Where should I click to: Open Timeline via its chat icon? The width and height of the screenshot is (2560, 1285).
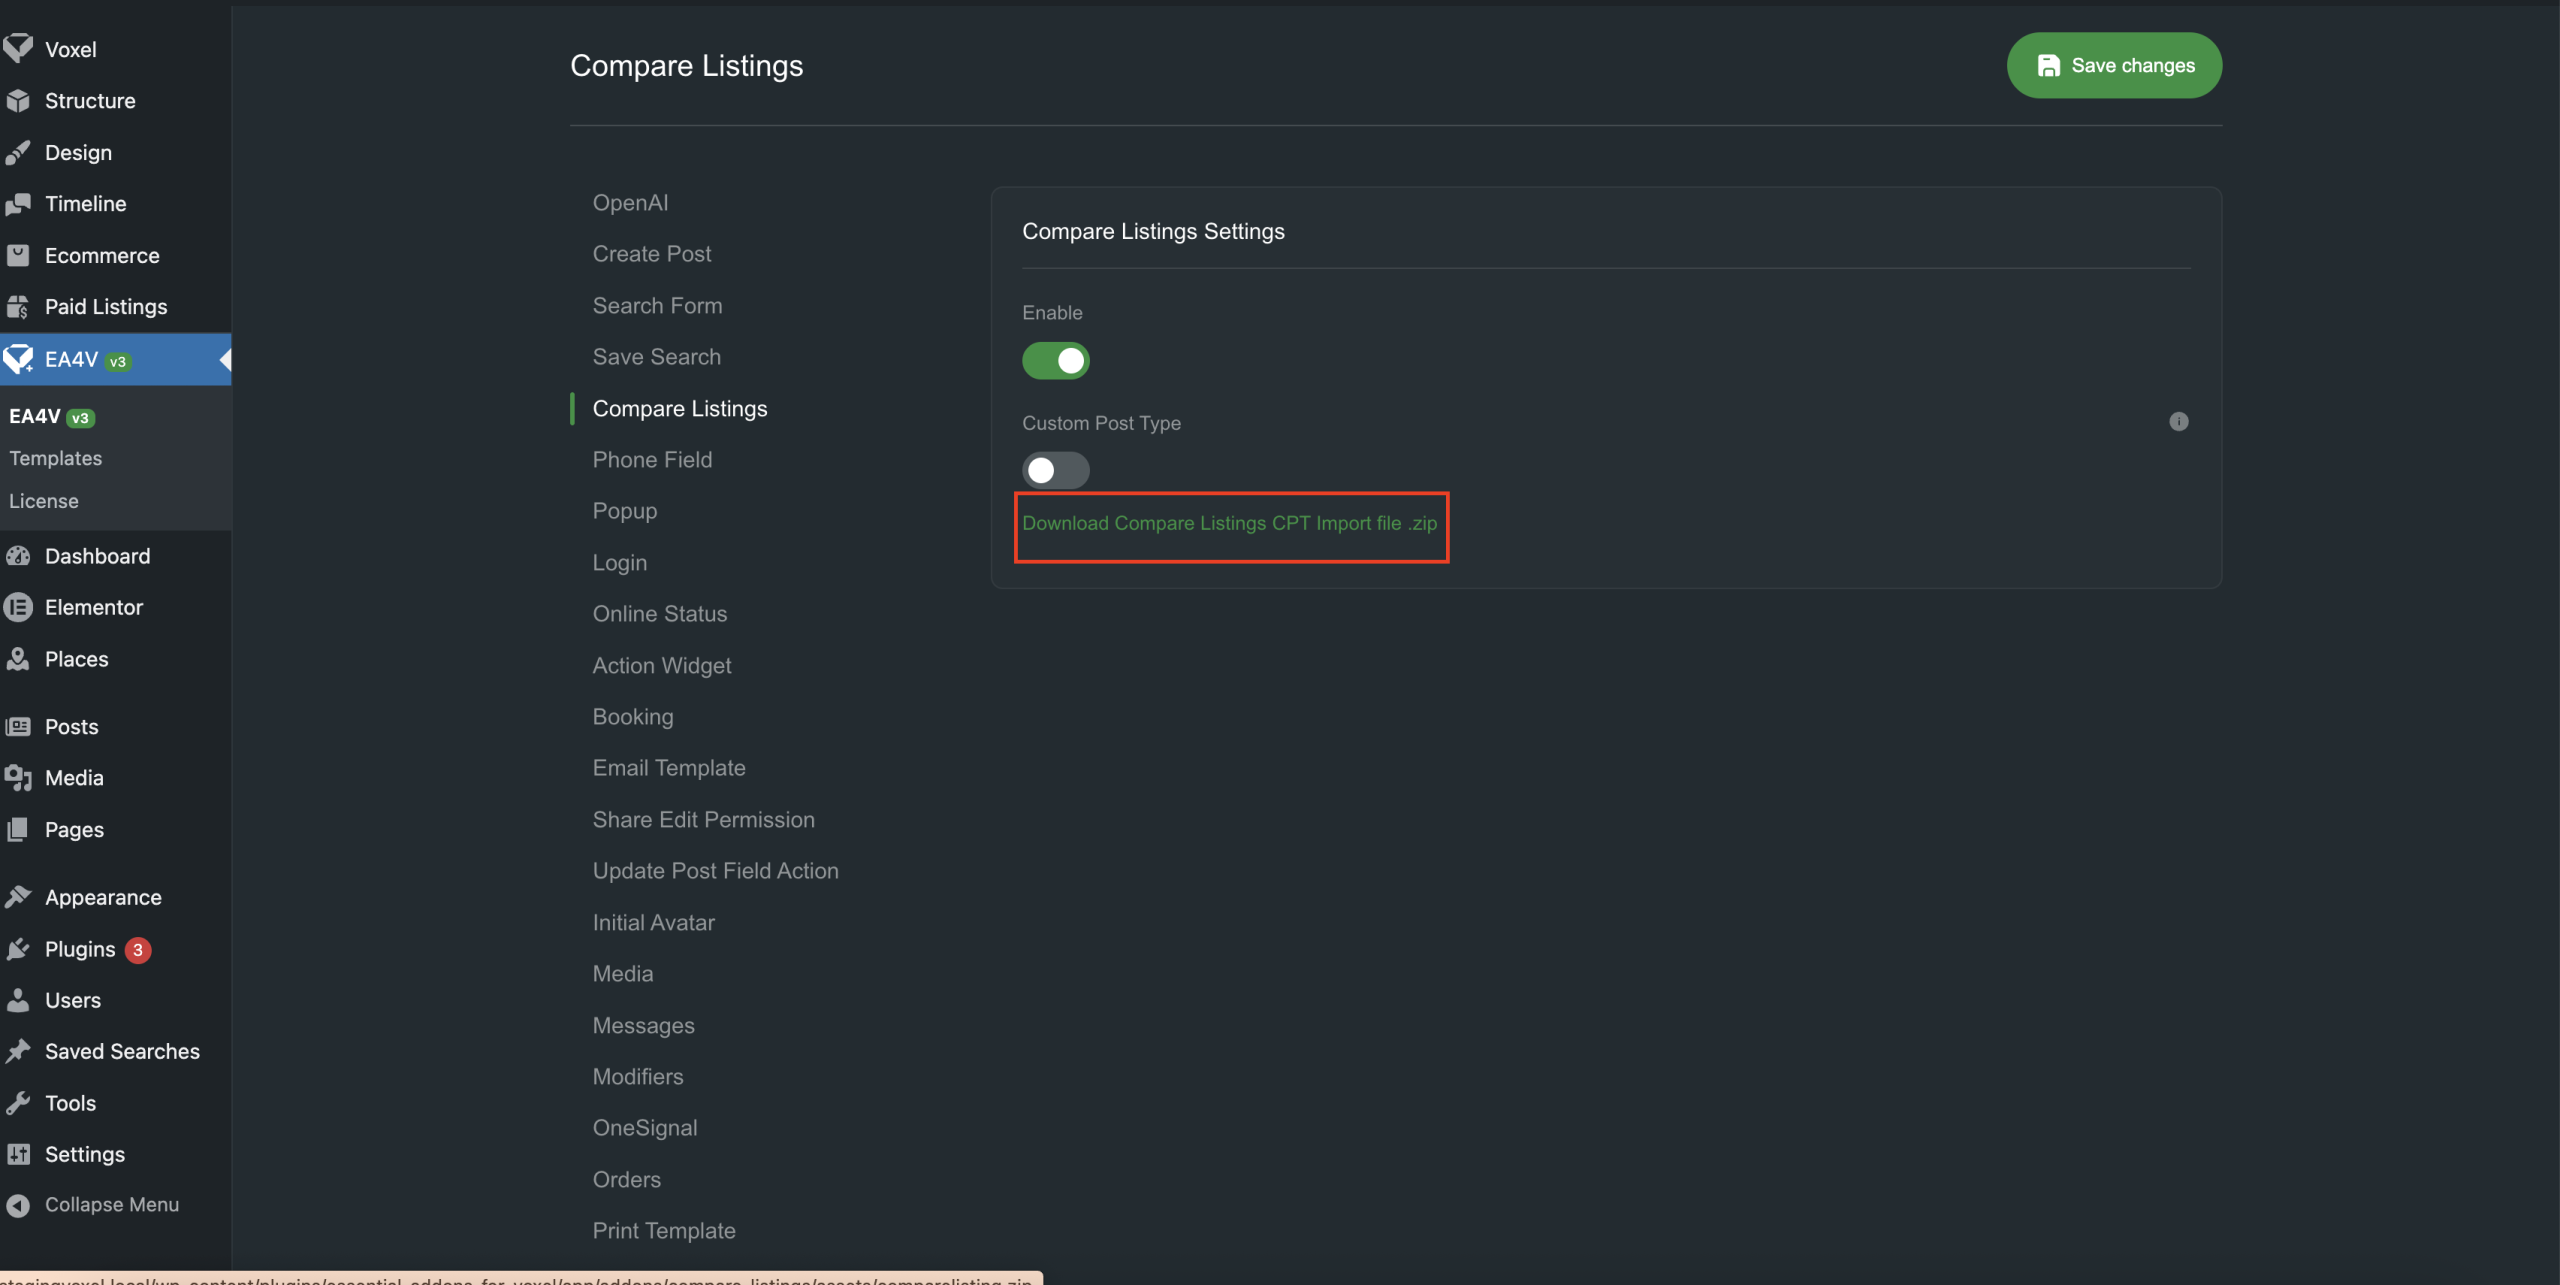[18, 204]
